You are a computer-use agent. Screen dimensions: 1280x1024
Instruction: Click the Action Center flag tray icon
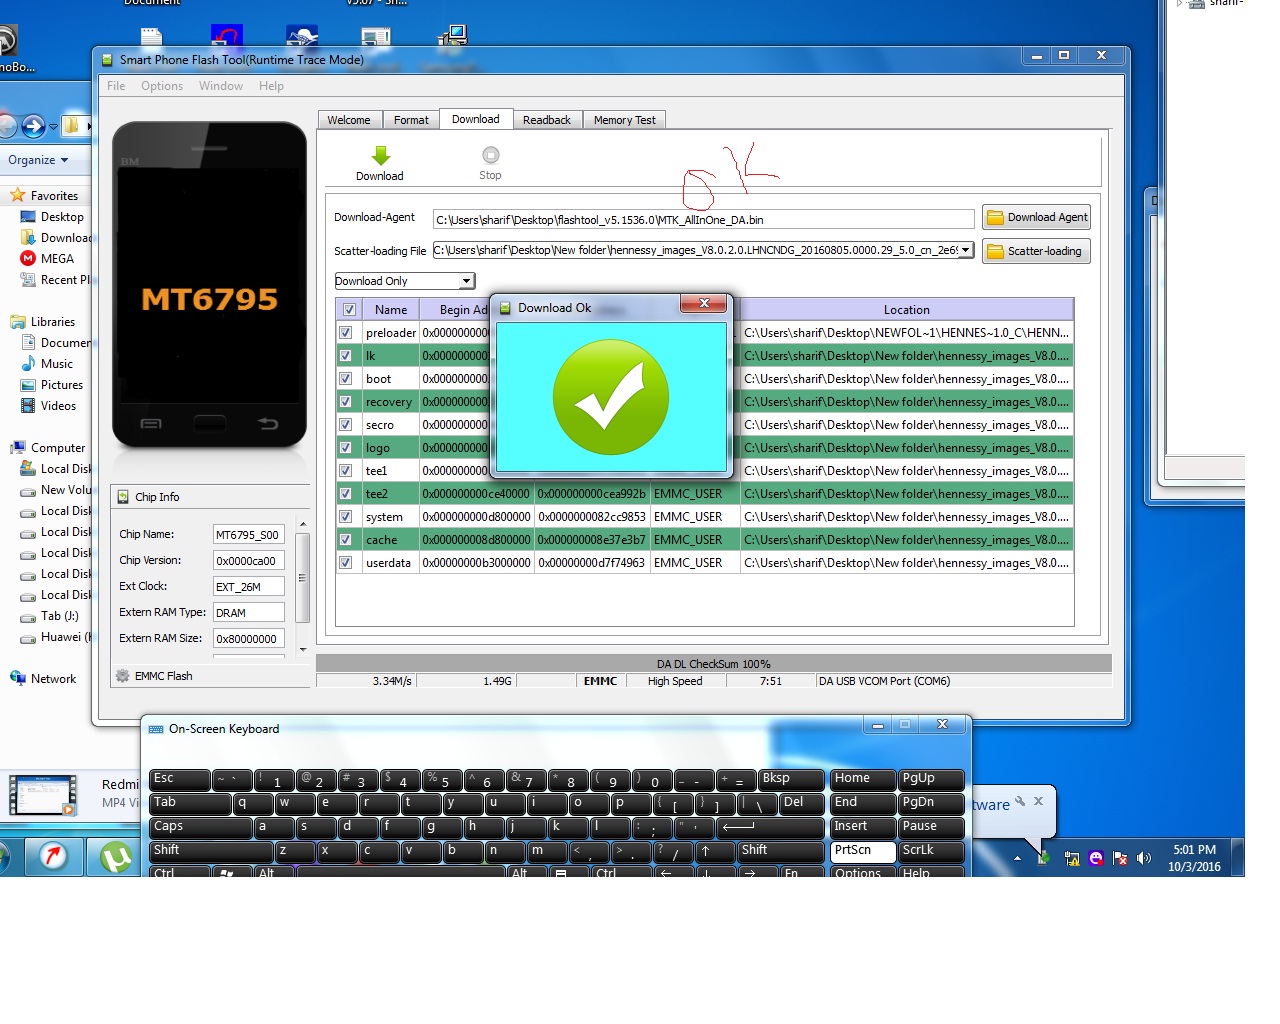tap(1120, 858)
